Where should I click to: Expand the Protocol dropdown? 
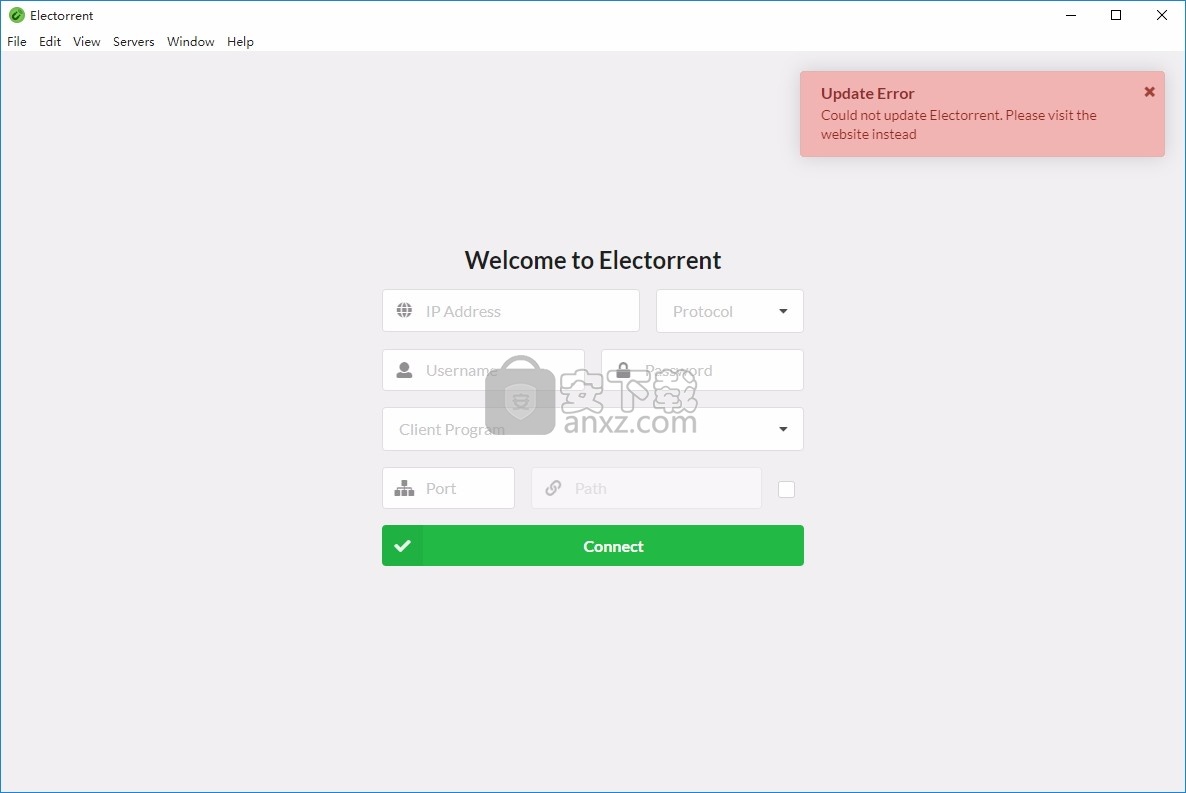click(x=729, y=311)
